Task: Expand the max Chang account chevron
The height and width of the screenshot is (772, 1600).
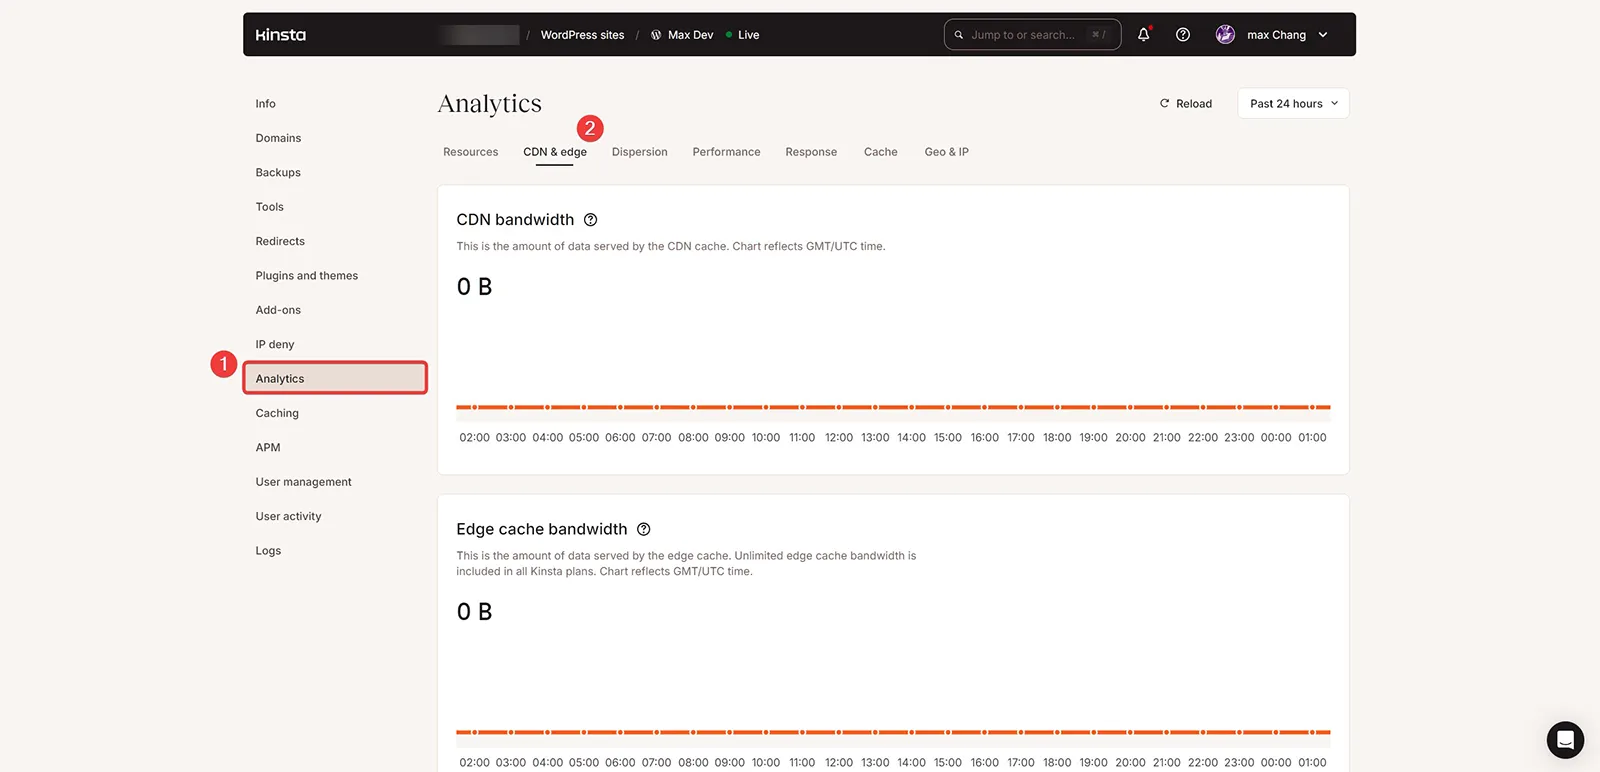Action: pos(1323,35)
